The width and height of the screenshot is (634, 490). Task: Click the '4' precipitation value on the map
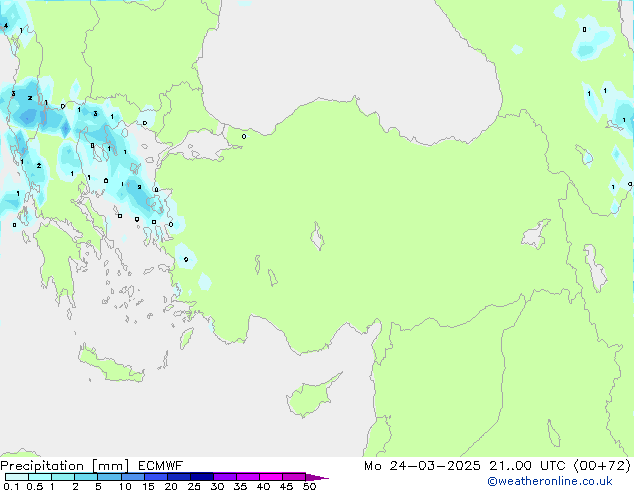6,25
